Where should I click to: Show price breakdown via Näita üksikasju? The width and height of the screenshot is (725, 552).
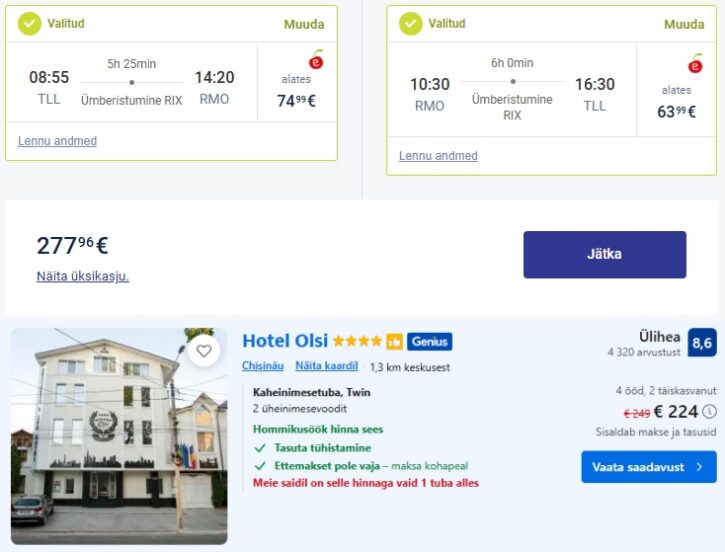point(83,276)
